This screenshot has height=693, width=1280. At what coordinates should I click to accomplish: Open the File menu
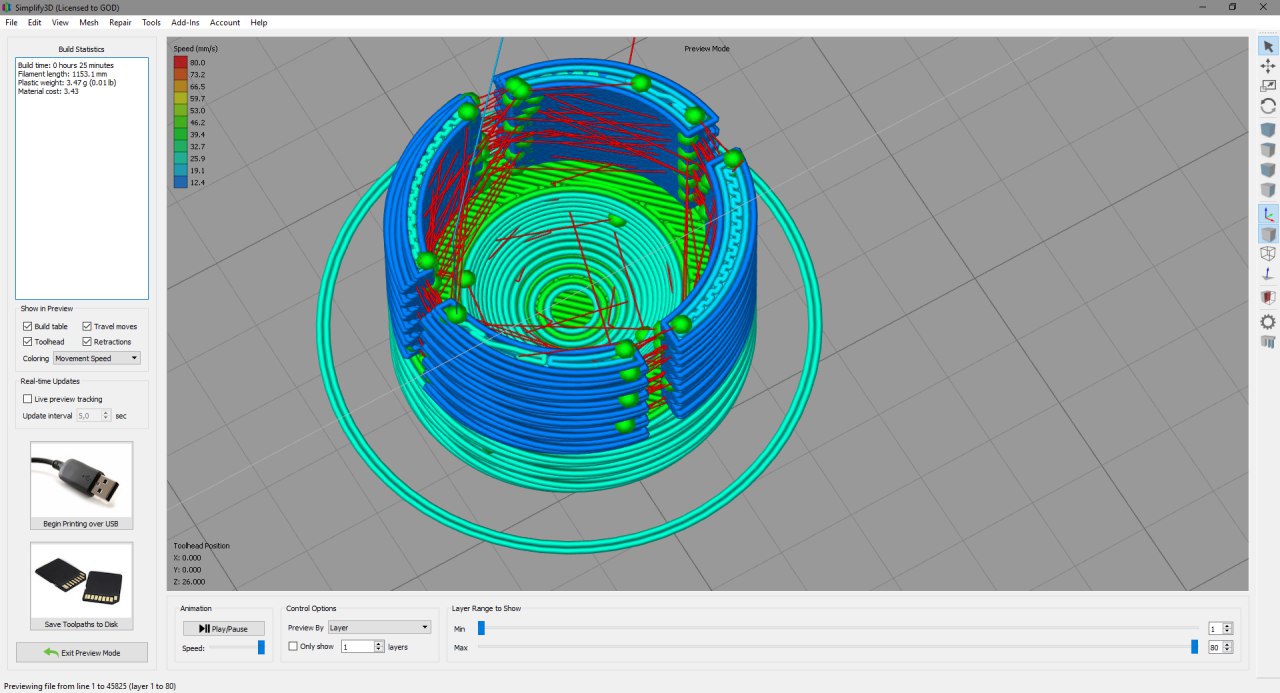click(11, 22)
